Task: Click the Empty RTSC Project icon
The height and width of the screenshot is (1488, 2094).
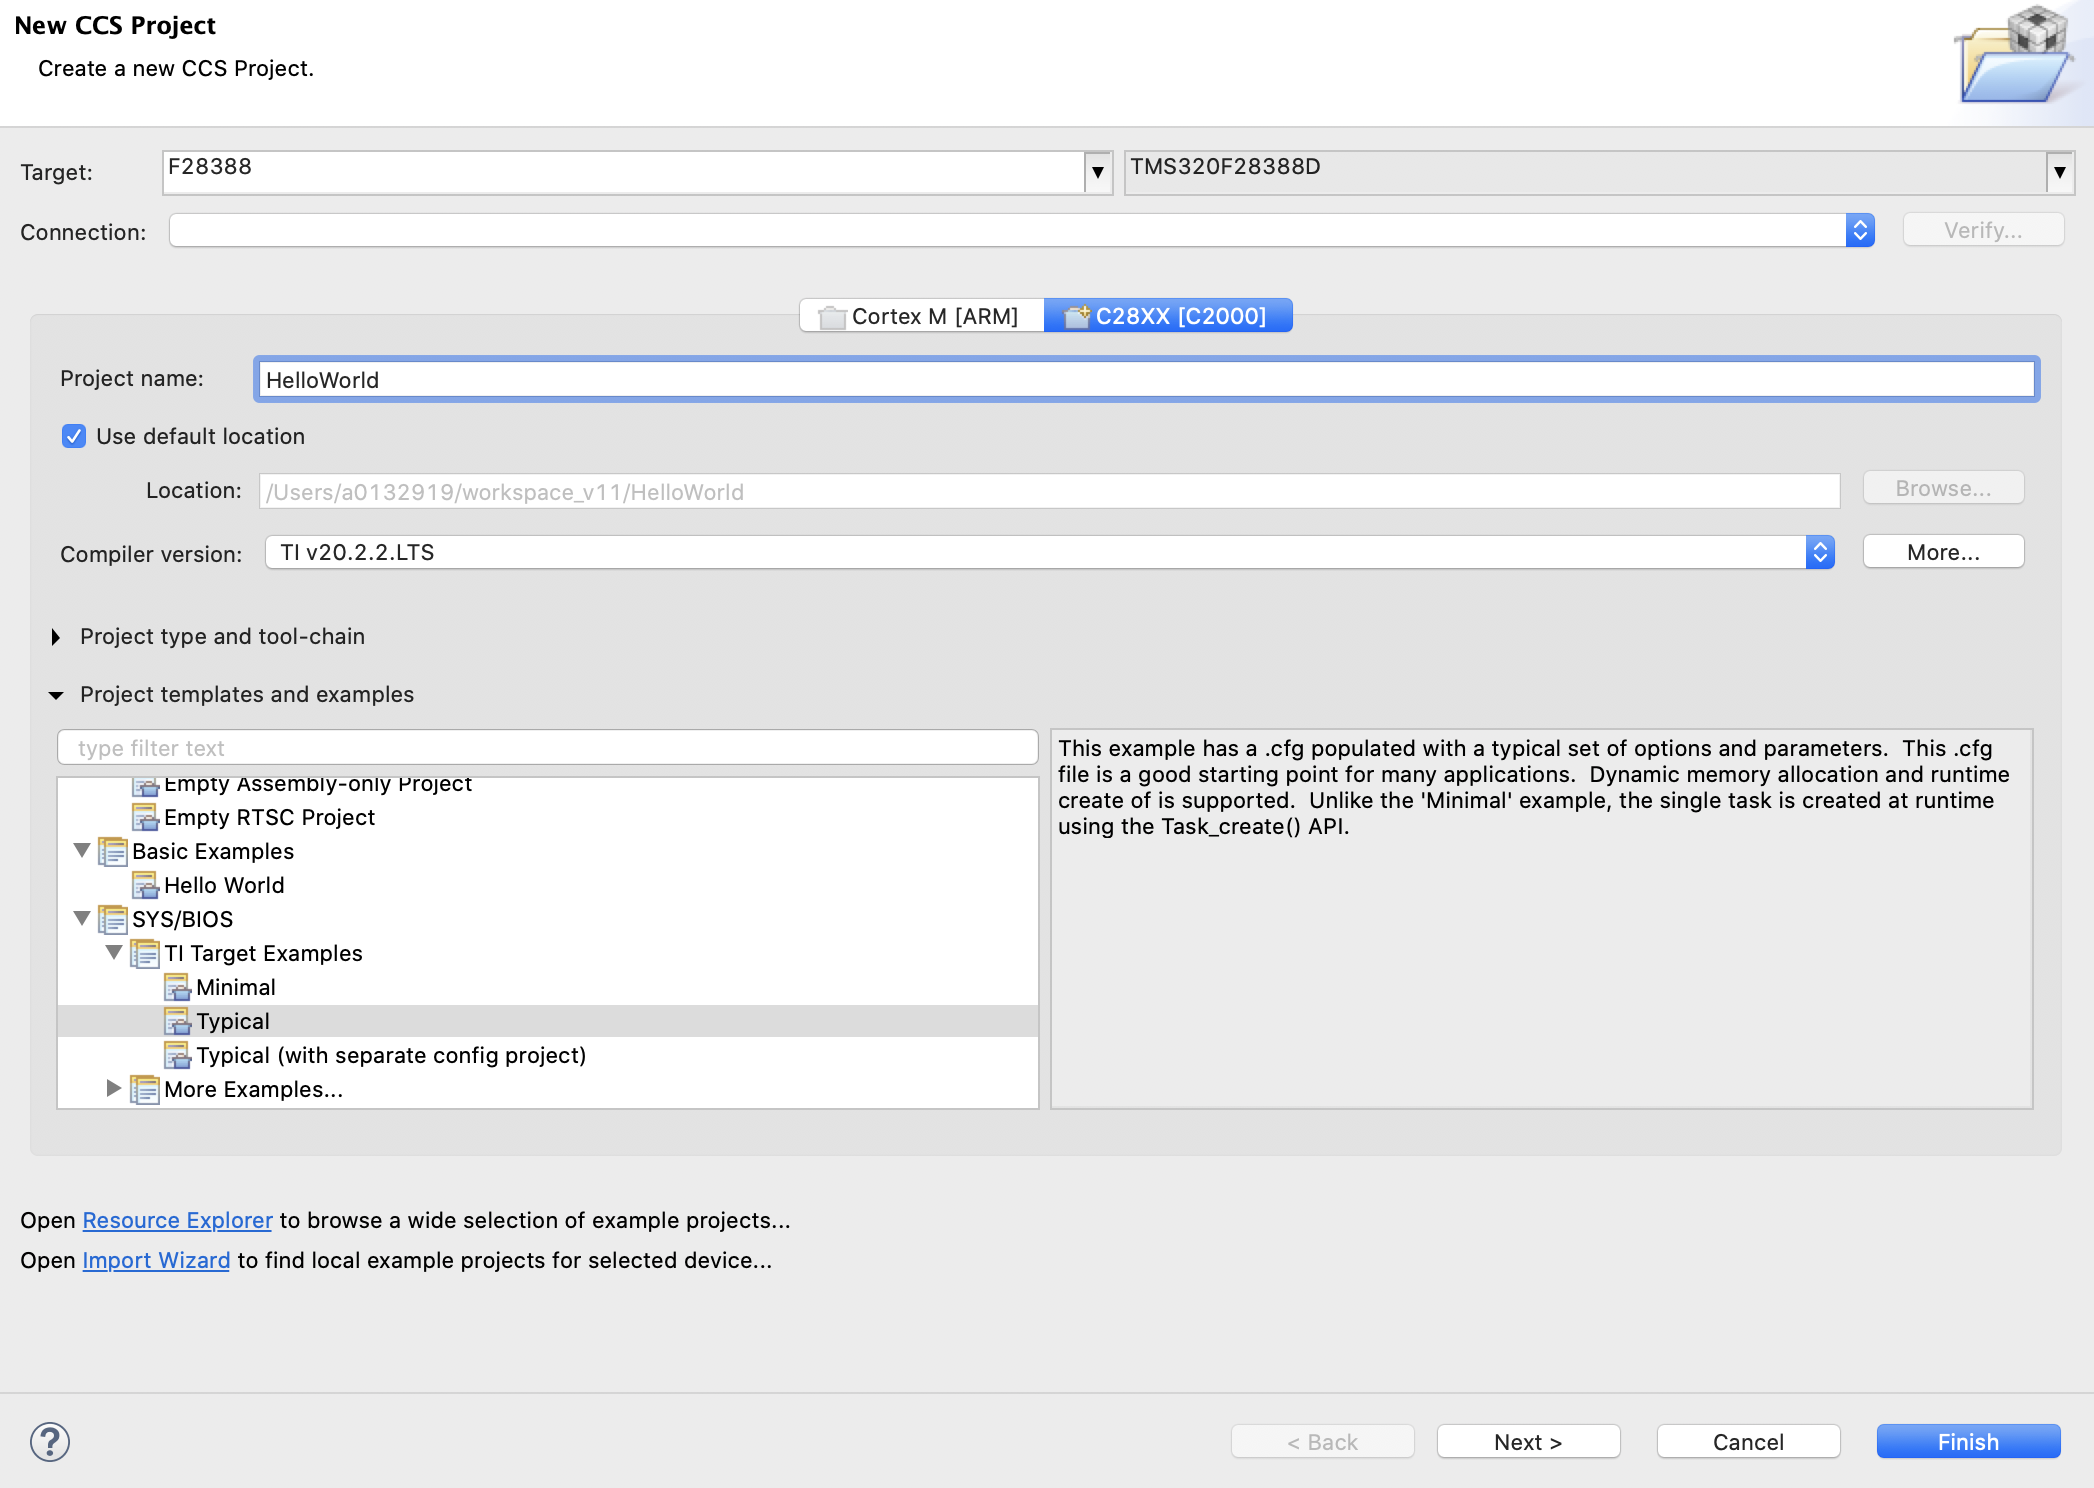Action: [146, 817]
